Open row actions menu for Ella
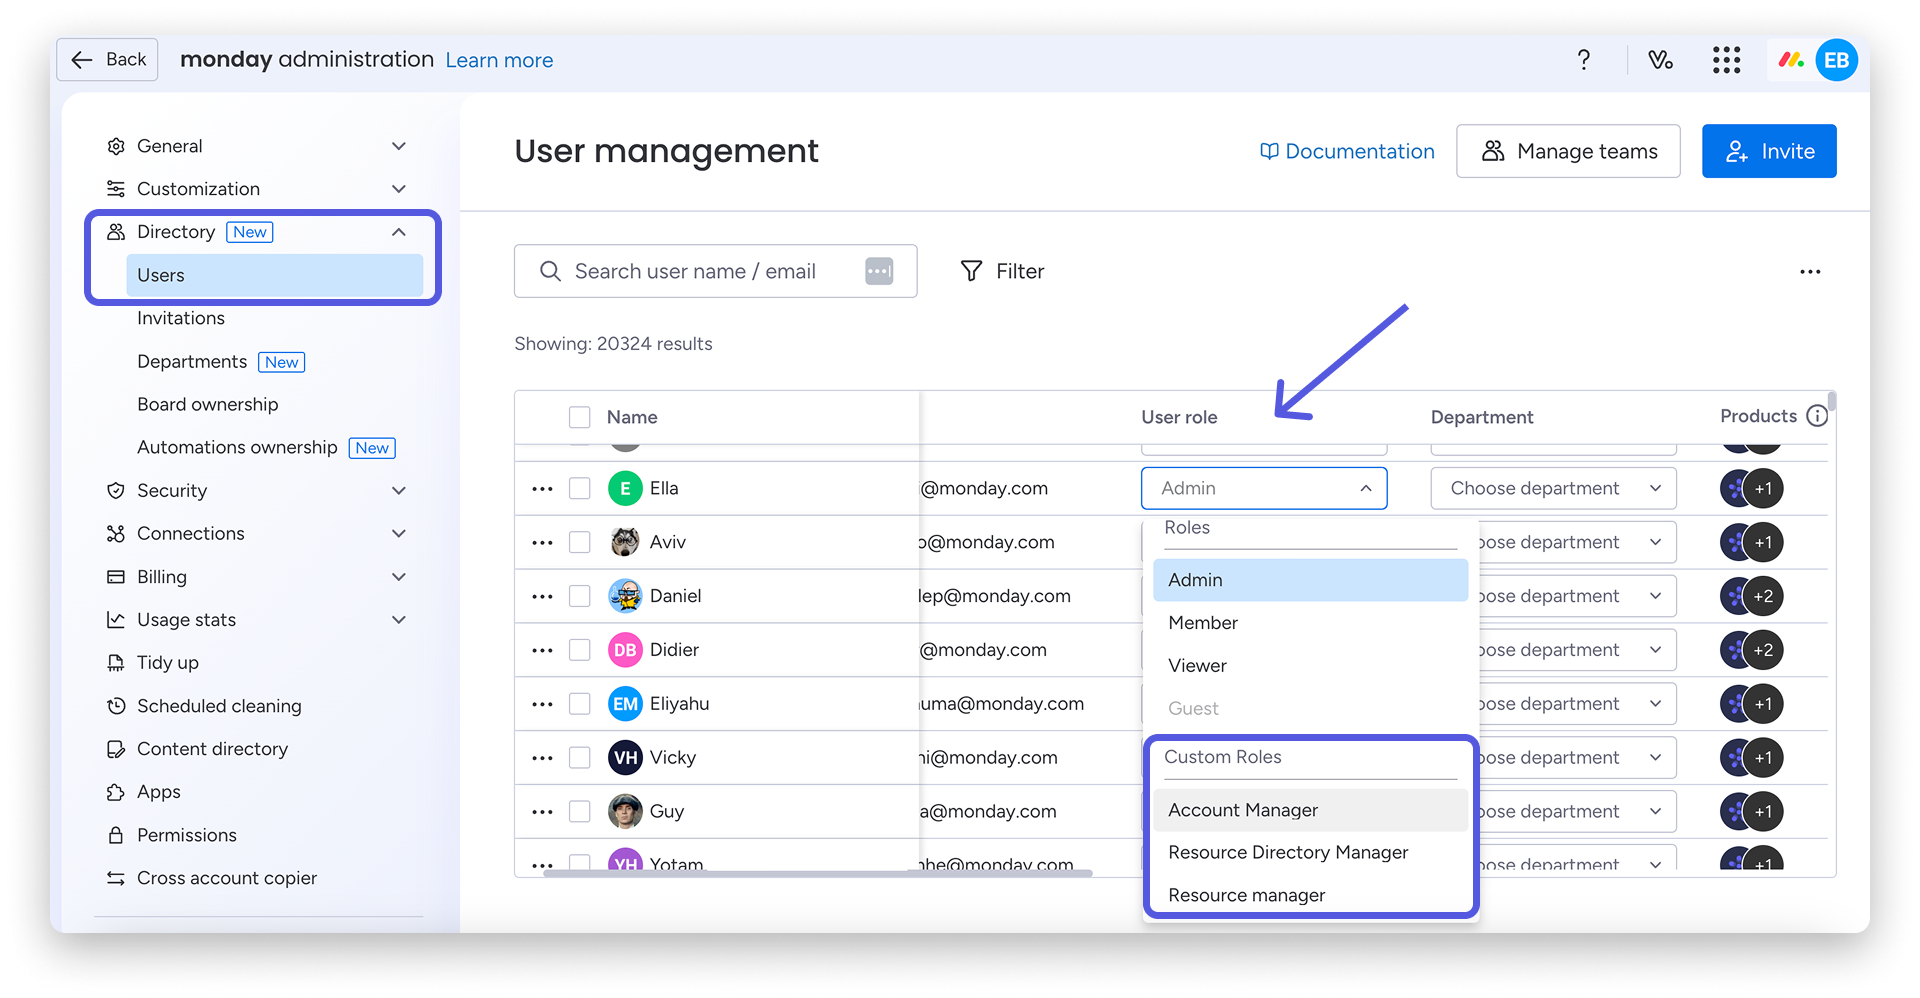The image size is (1920, 998). (542, 489)
